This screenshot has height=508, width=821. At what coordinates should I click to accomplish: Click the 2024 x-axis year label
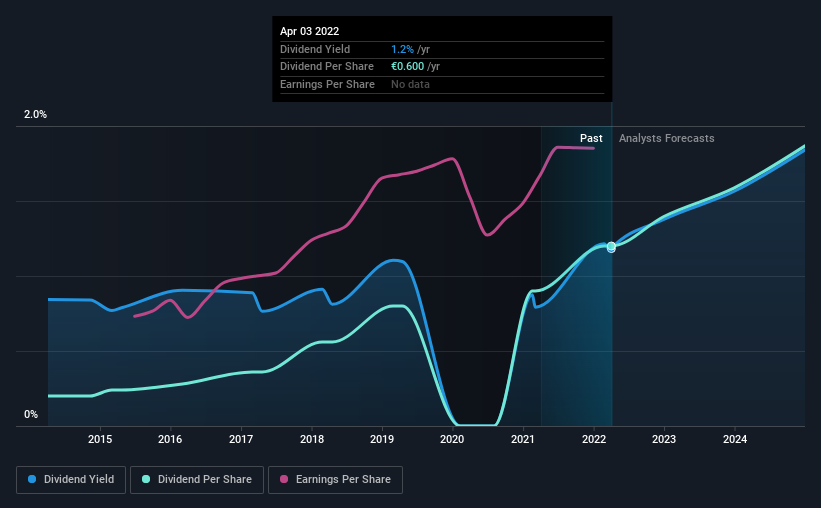click(x=735, y=439)
